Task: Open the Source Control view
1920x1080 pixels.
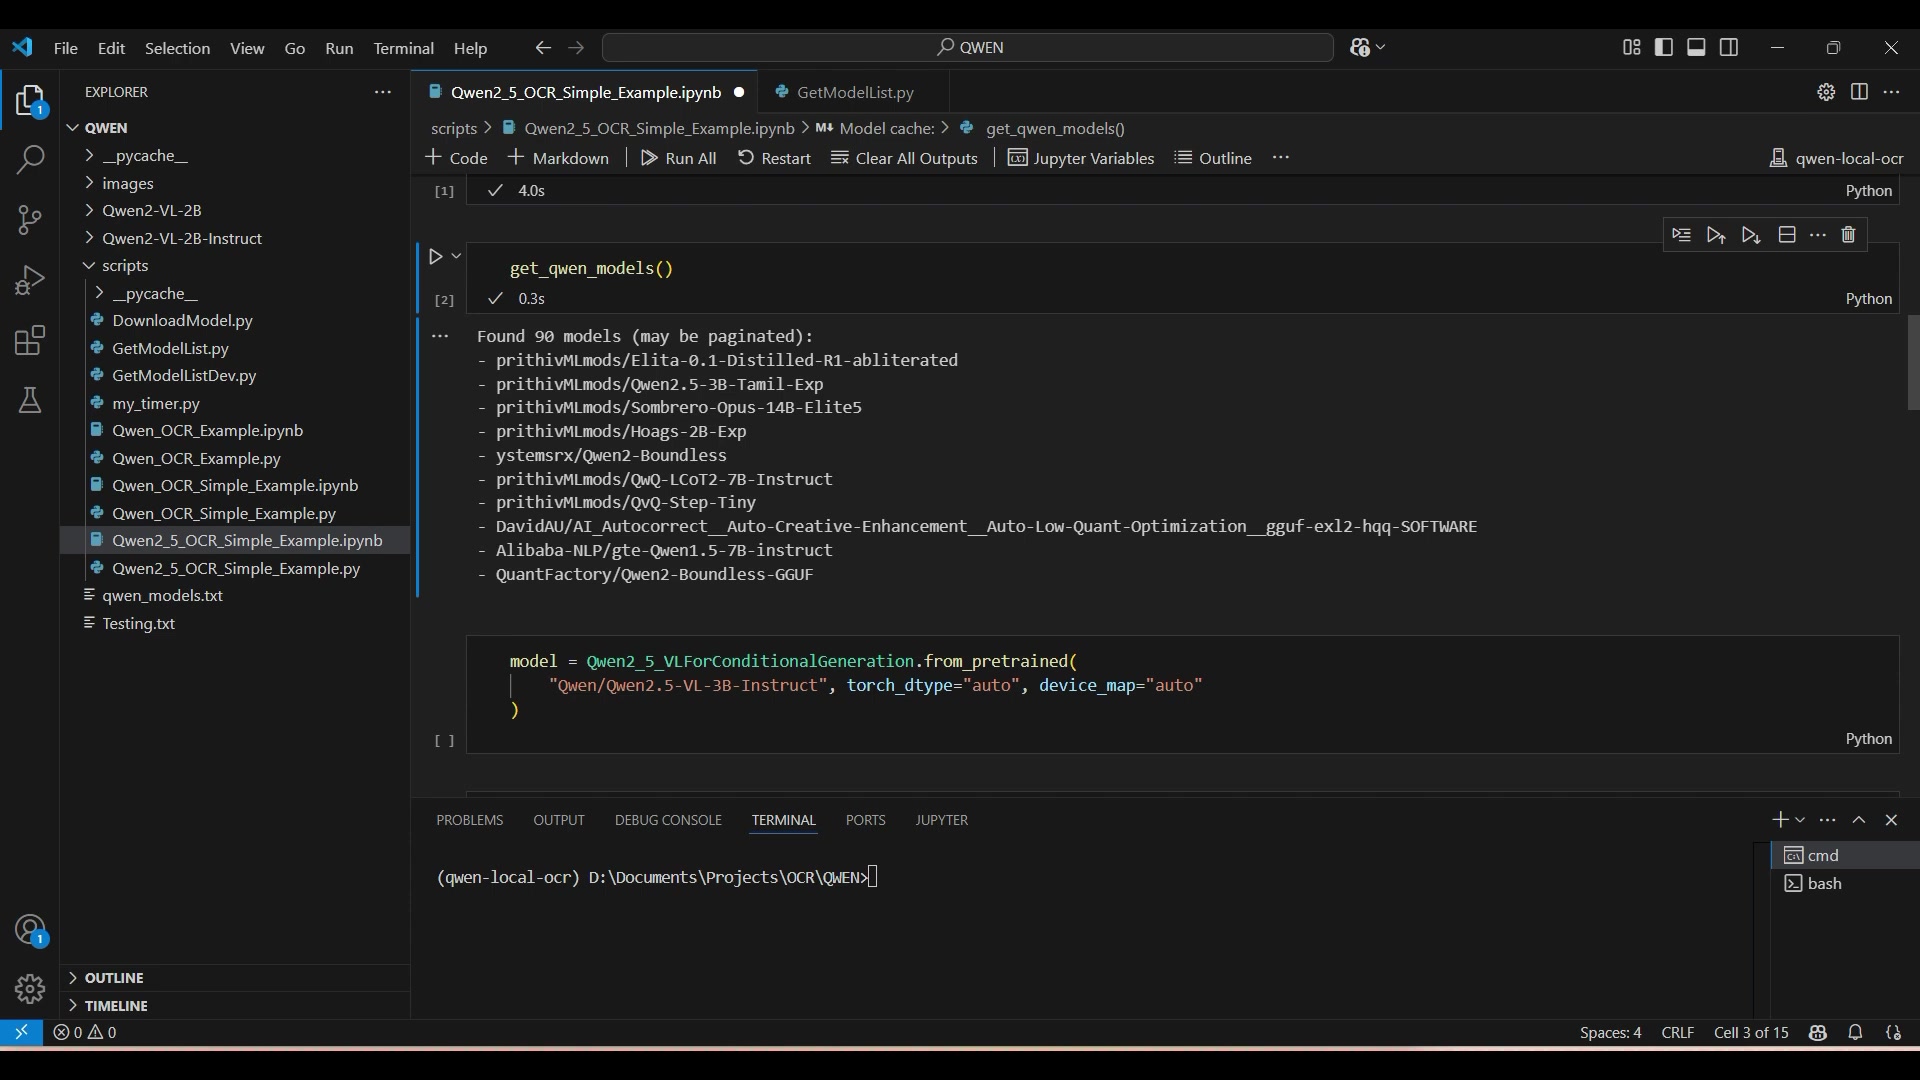Action: (x=30, y=220)
